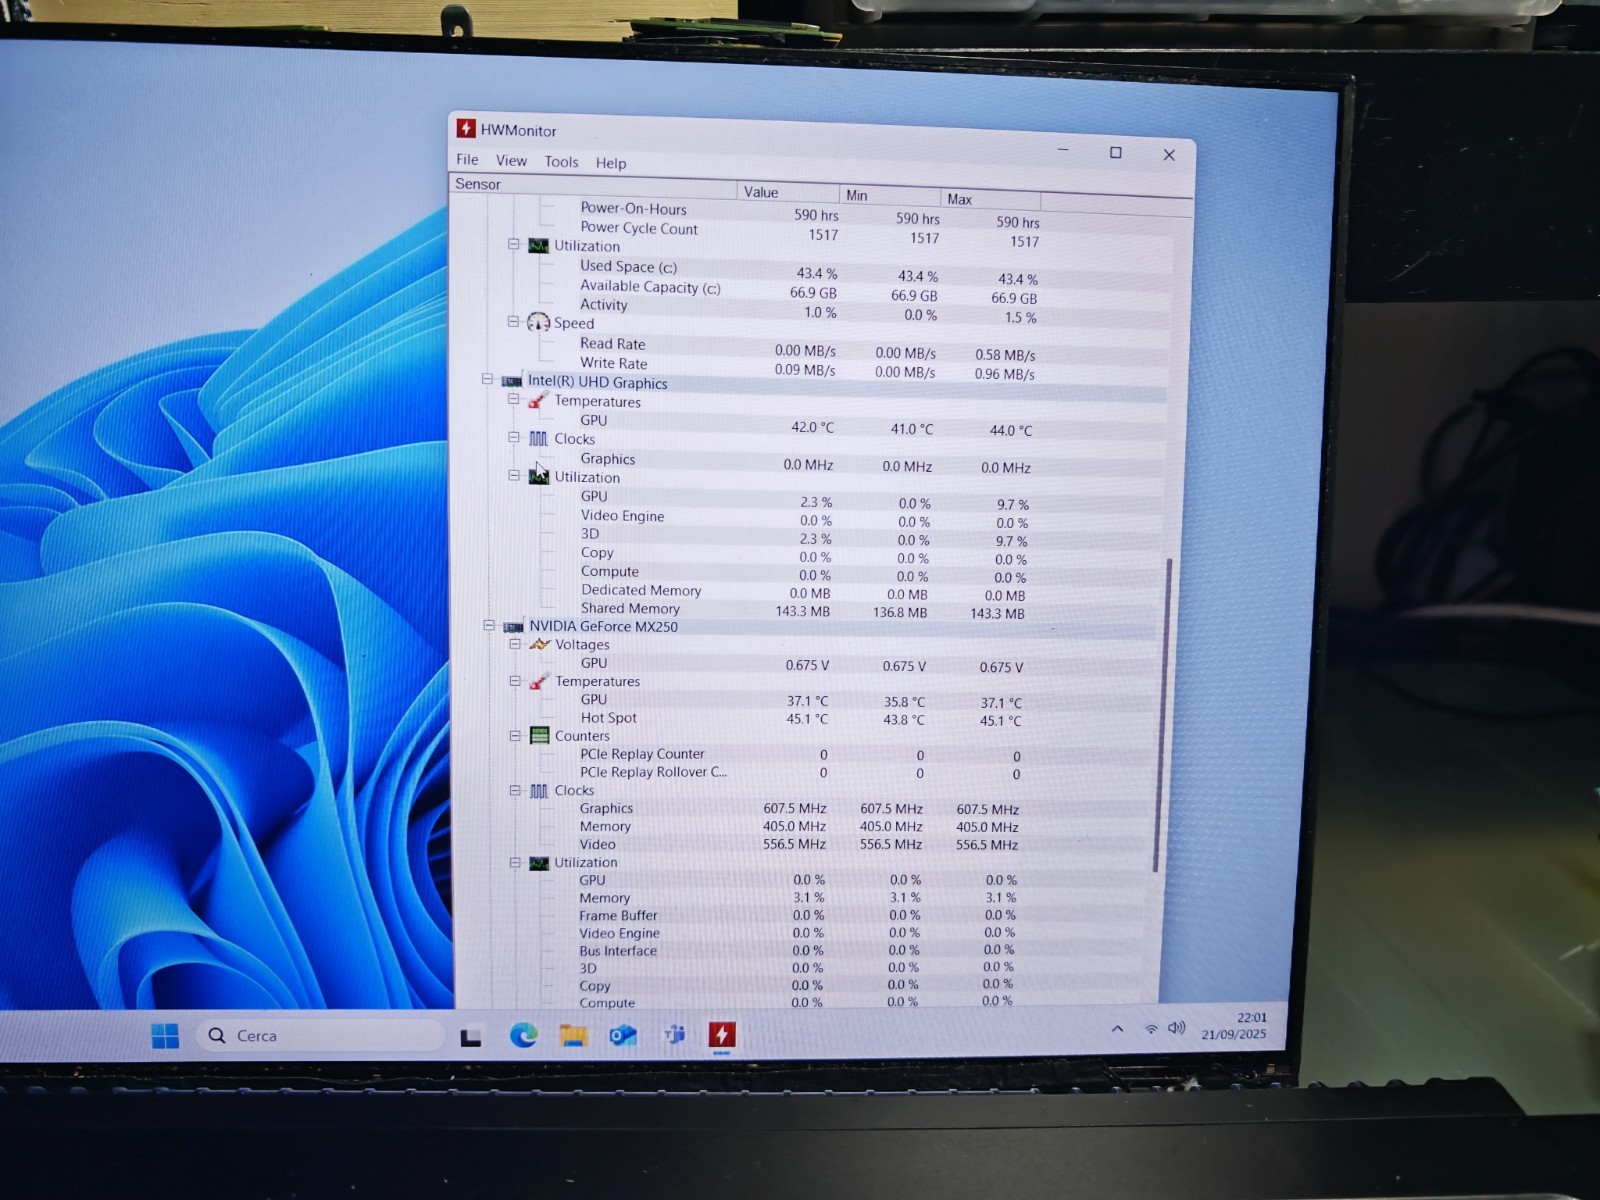Open the File menu
This screenshot has height=1200, width=1600.
467,159
